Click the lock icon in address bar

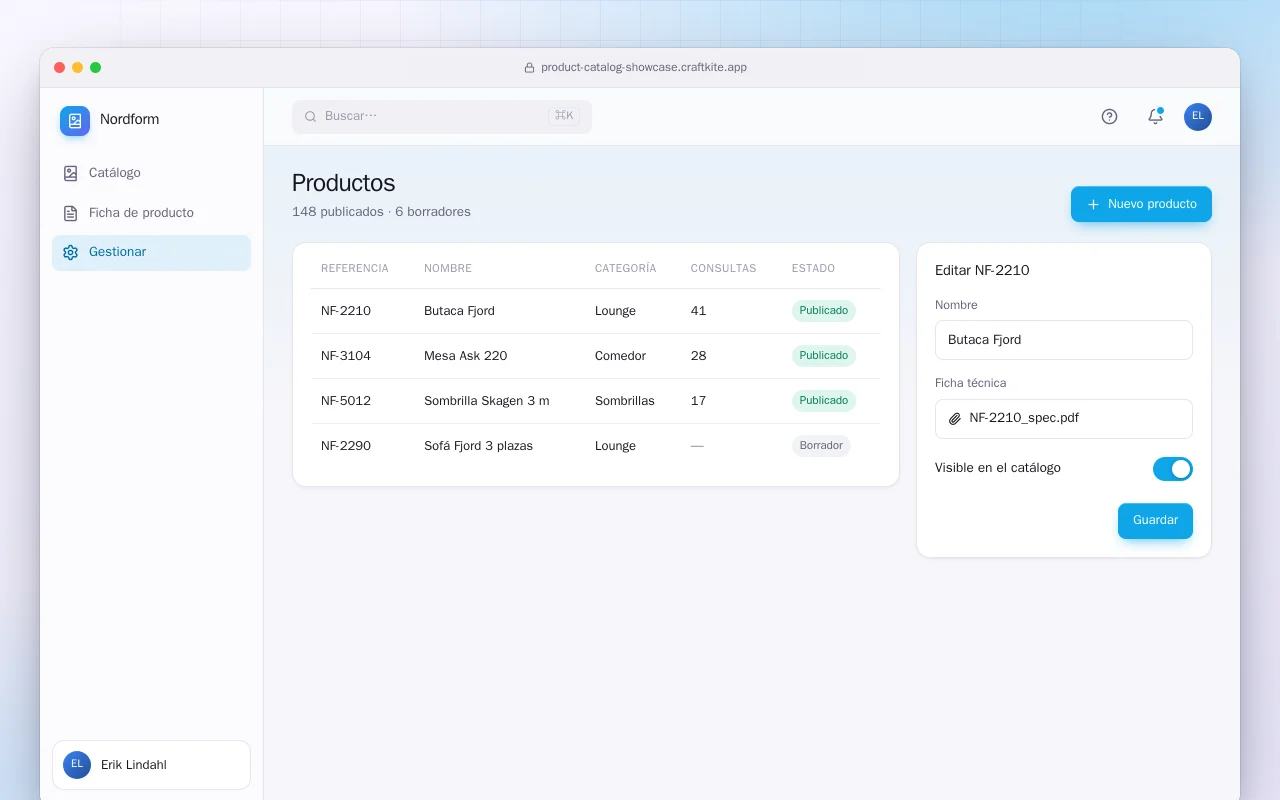[529, 68]
